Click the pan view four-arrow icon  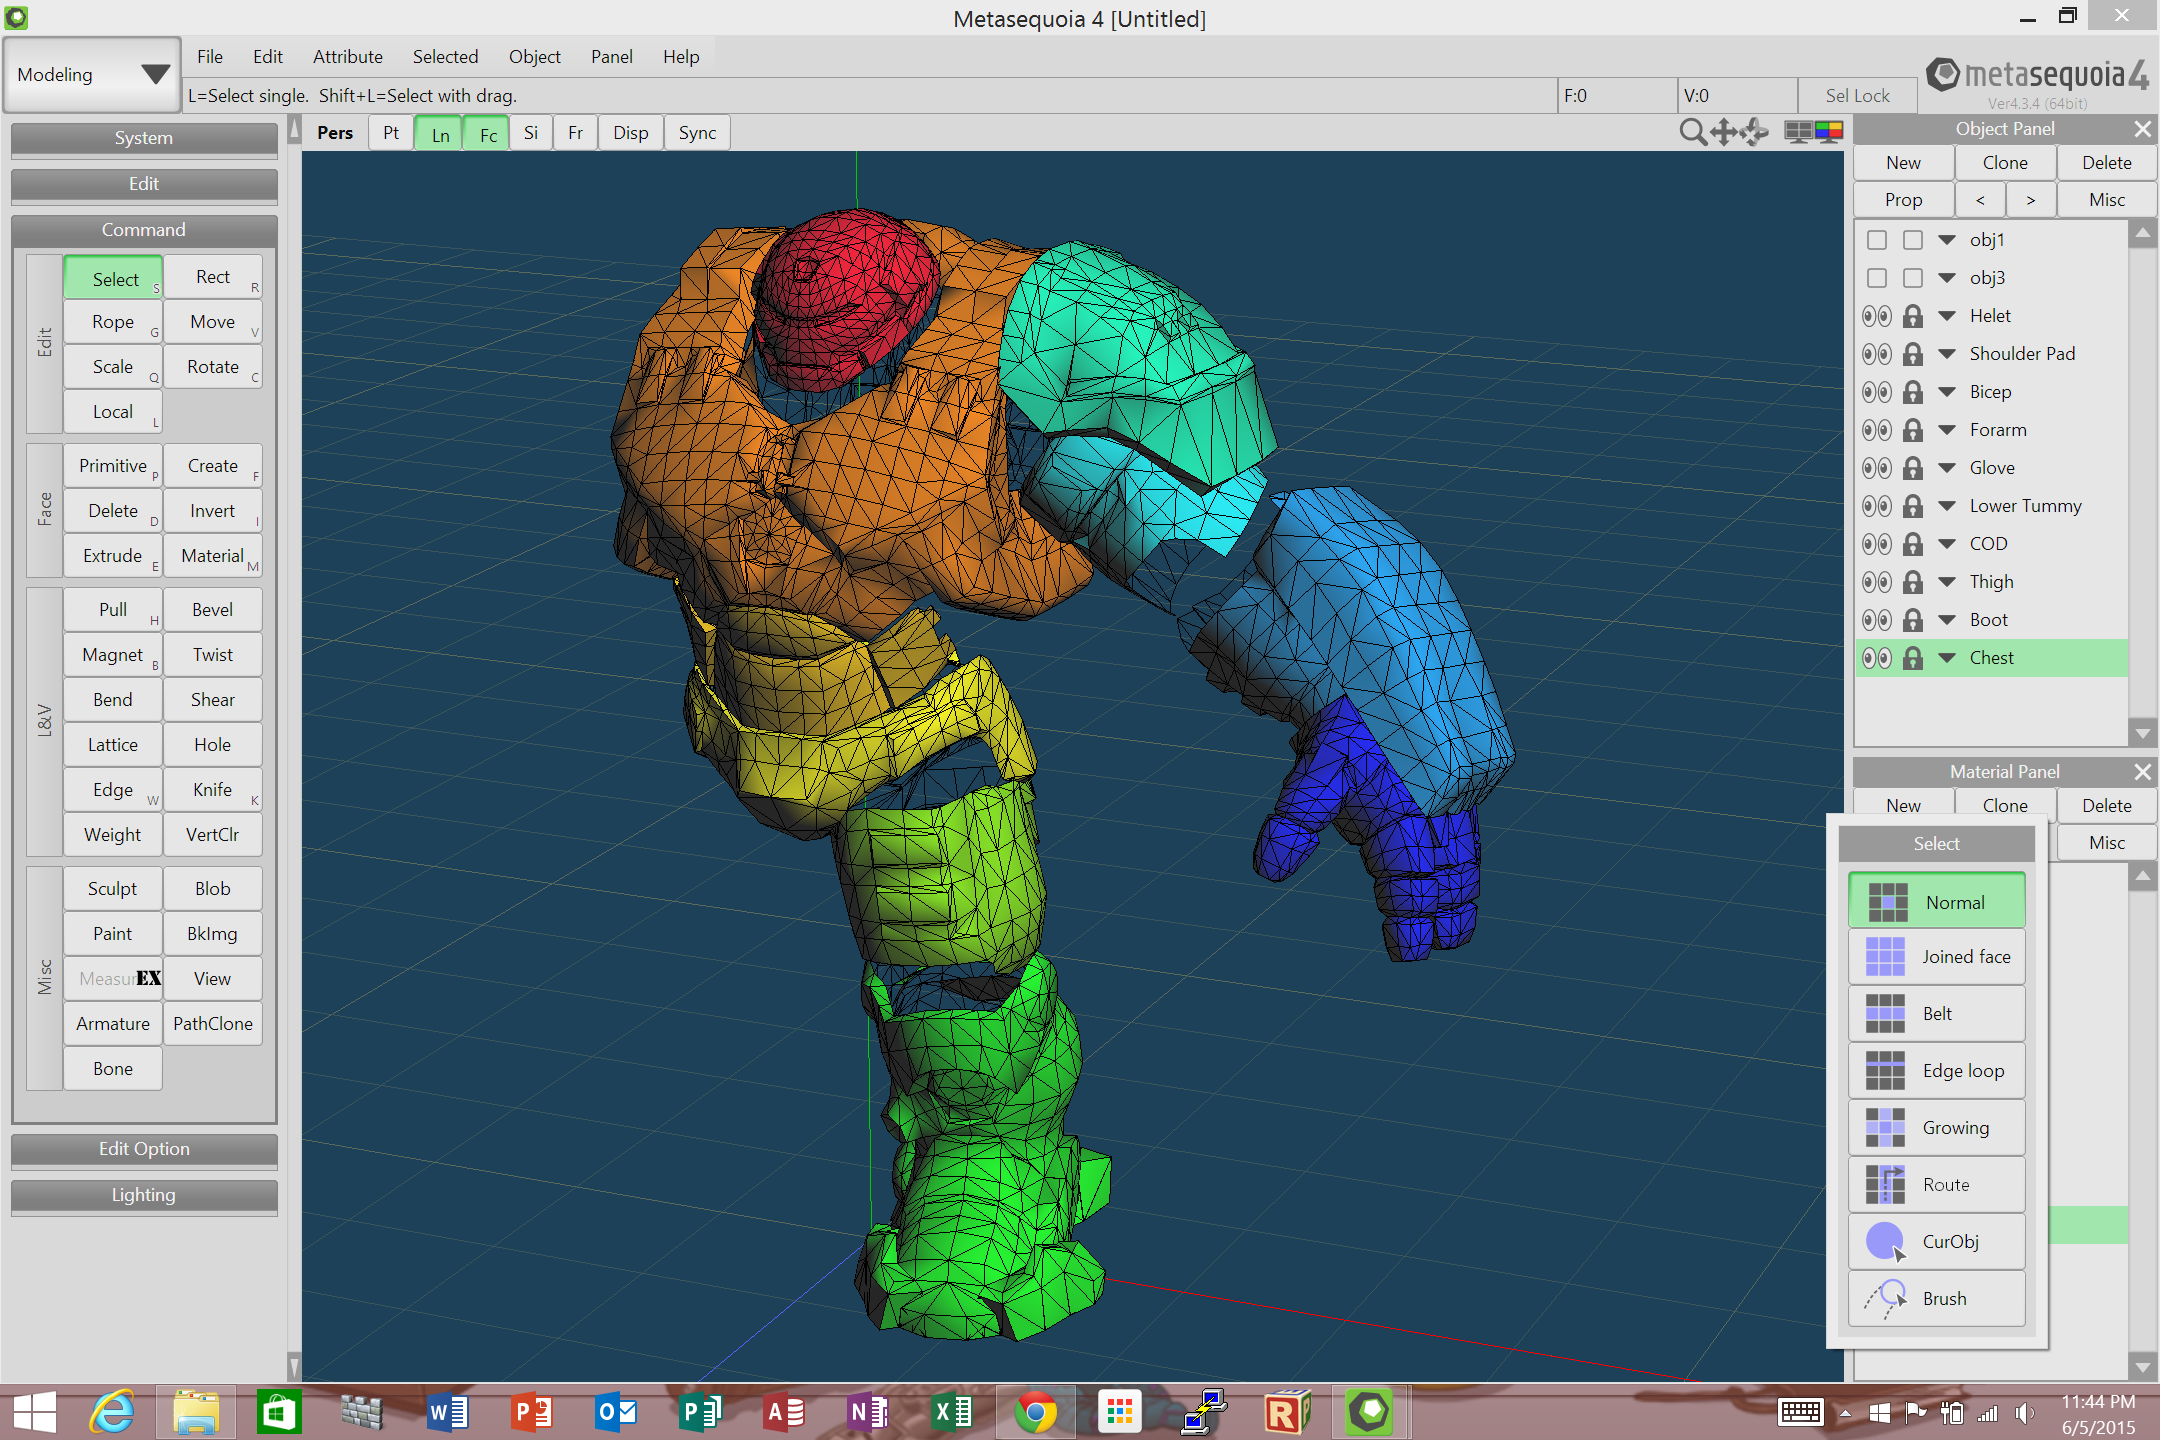coord(1724,132)
